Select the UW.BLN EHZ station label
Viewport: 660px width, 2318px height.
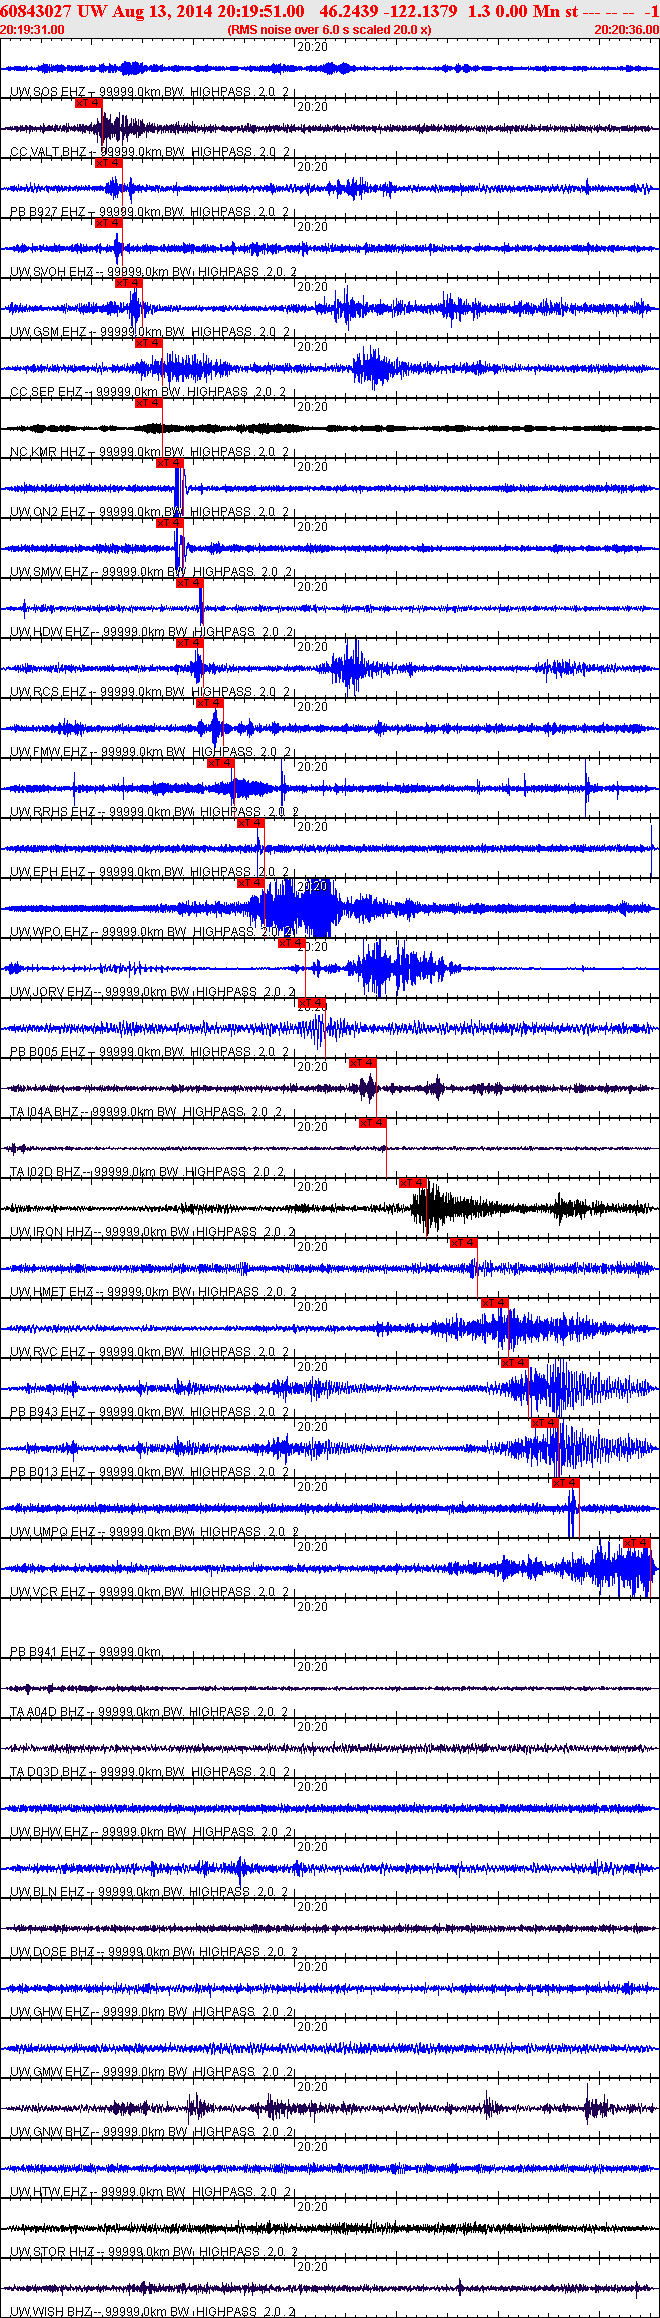click(x=47, y=1892)
